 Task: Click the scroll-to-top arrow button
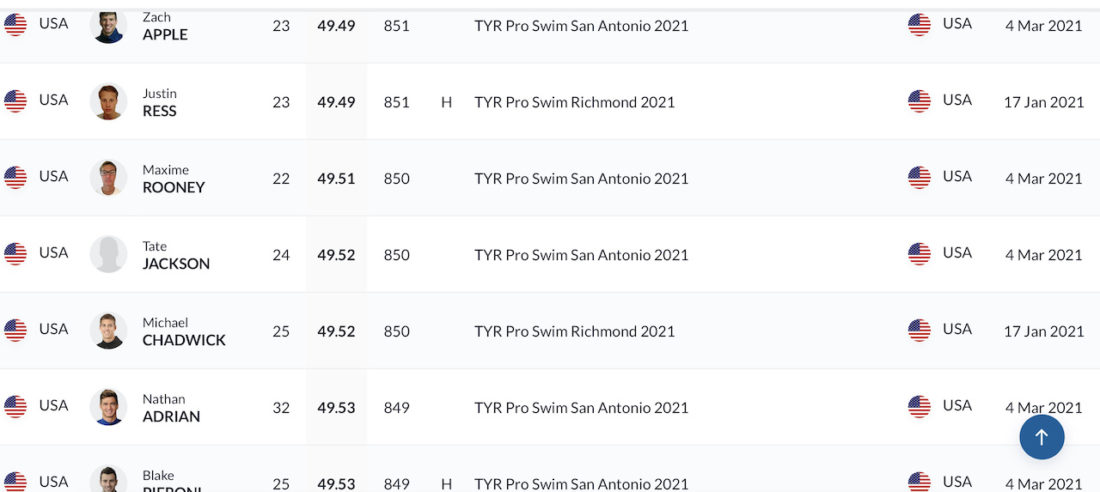coord(1041,437)
